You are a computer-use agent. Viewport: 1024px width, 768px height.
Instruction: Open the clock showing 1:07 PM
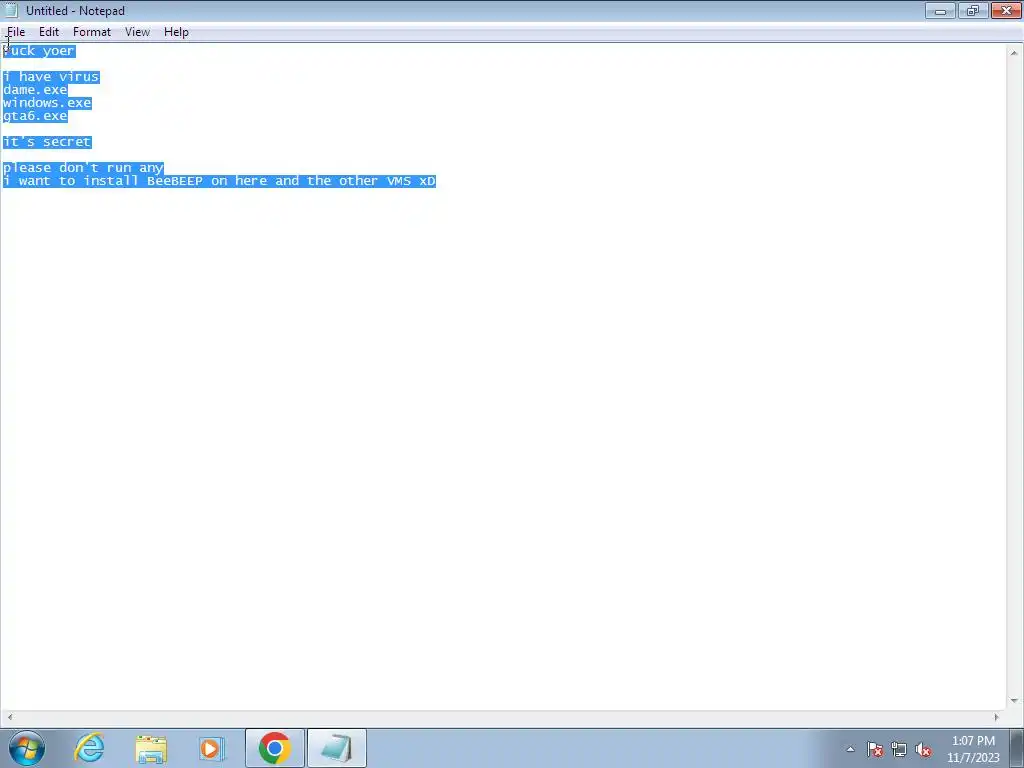973,749
